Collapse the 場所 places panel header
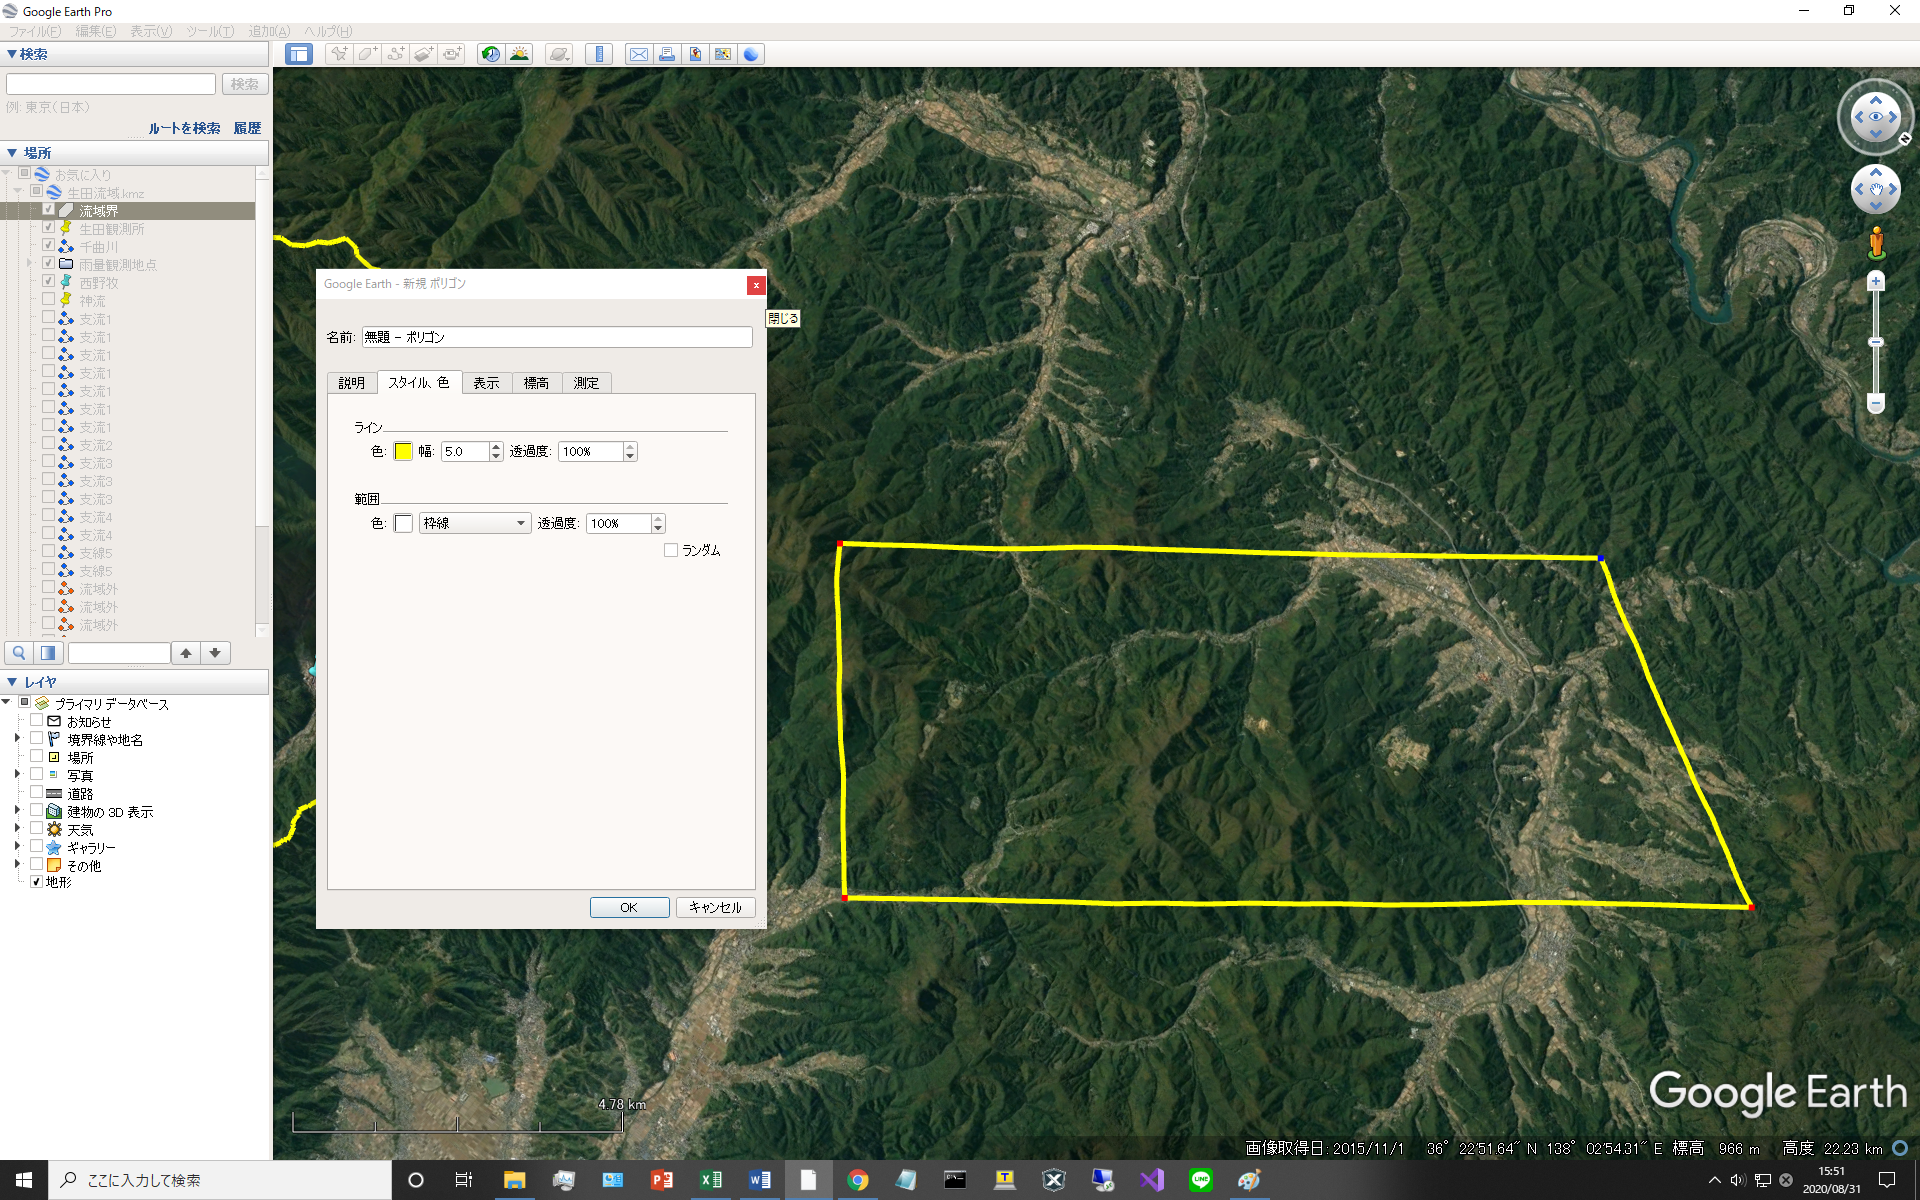 point(134,153)
